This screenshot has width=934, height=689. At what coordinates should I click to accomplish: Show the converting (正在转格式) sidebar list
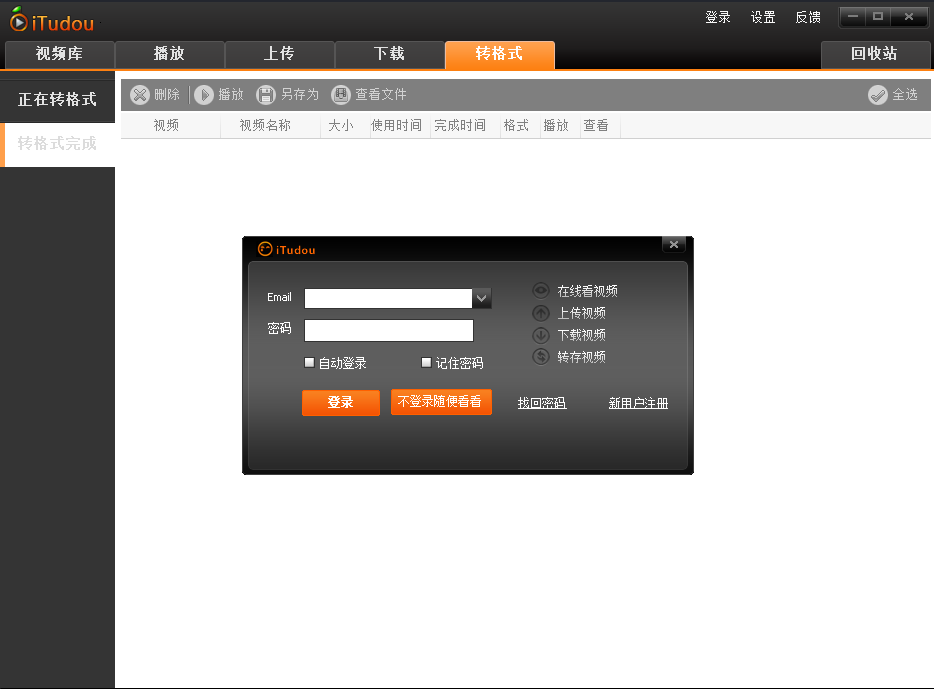[x=57, y=99]
